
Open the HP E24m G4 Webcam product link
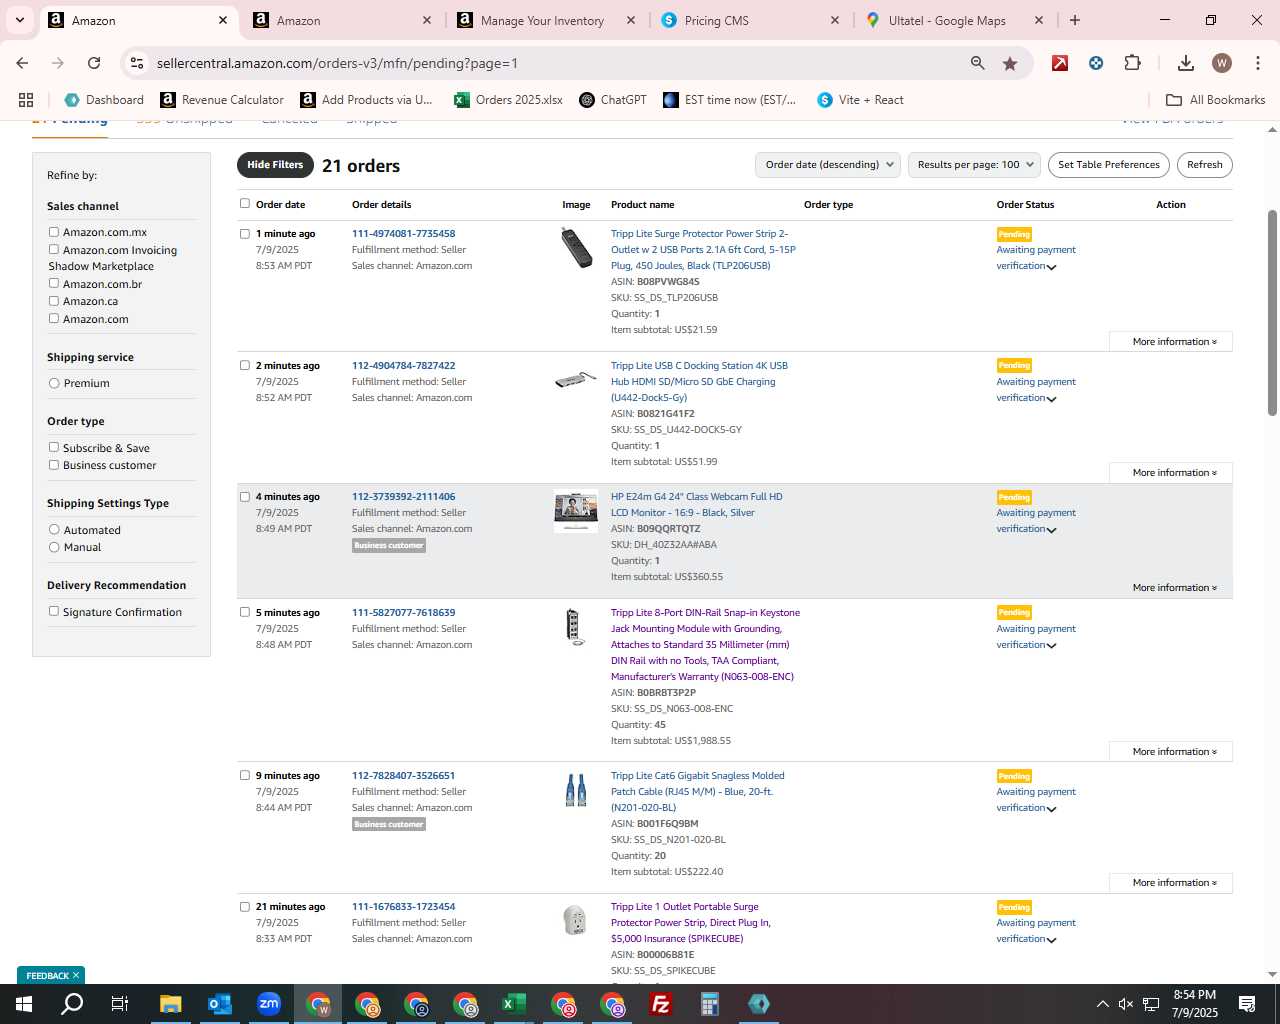click(x=697, y=505)
